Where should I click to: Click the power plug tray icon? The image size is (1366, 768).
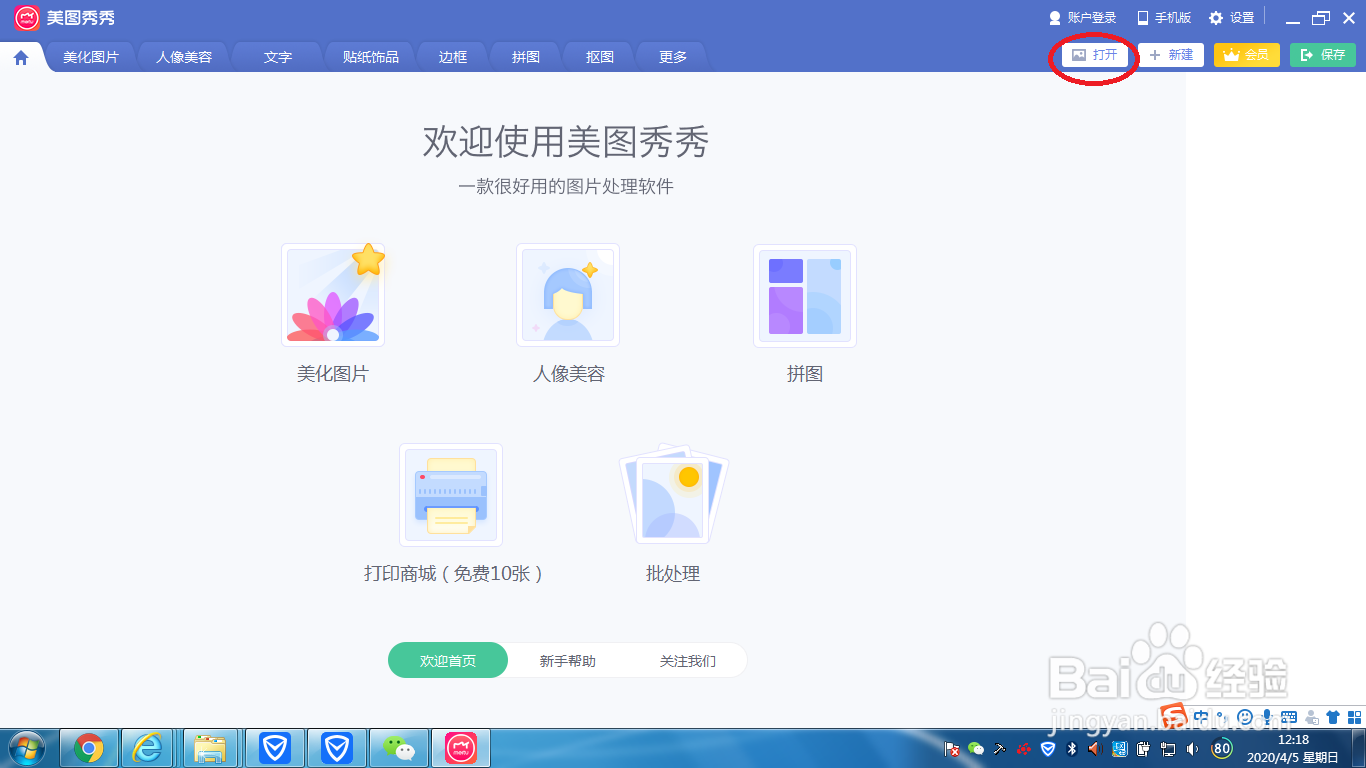coord(1143,749)
